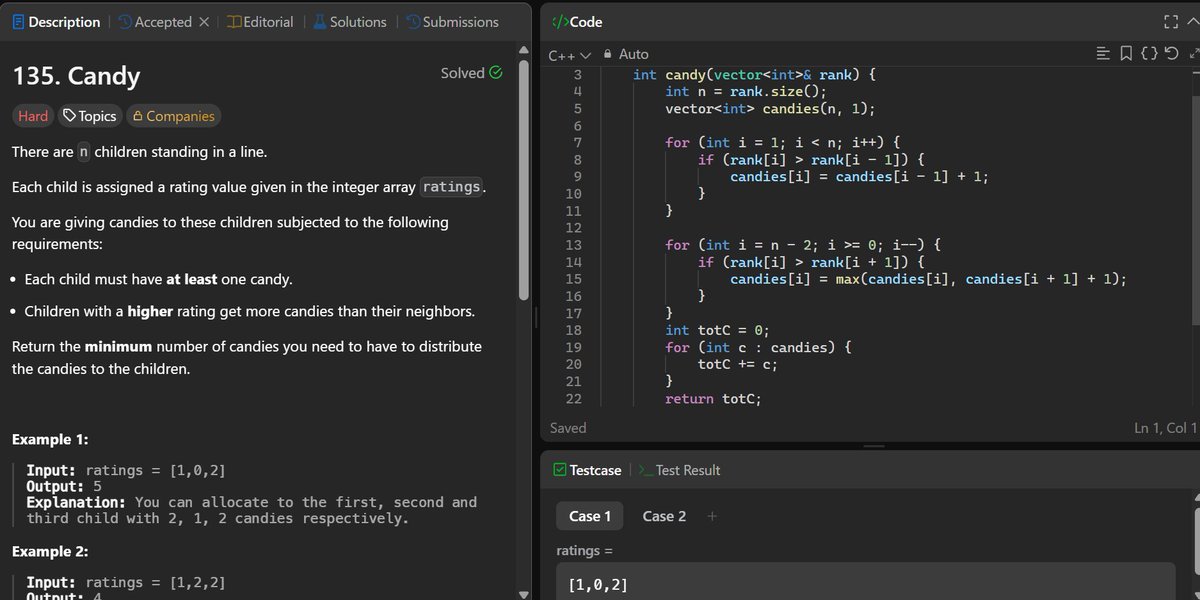This screenshot has width=1200, height=600.
Task: Click the curly braces icon in the editor toolbar
Action: [x=1149, y=54]
